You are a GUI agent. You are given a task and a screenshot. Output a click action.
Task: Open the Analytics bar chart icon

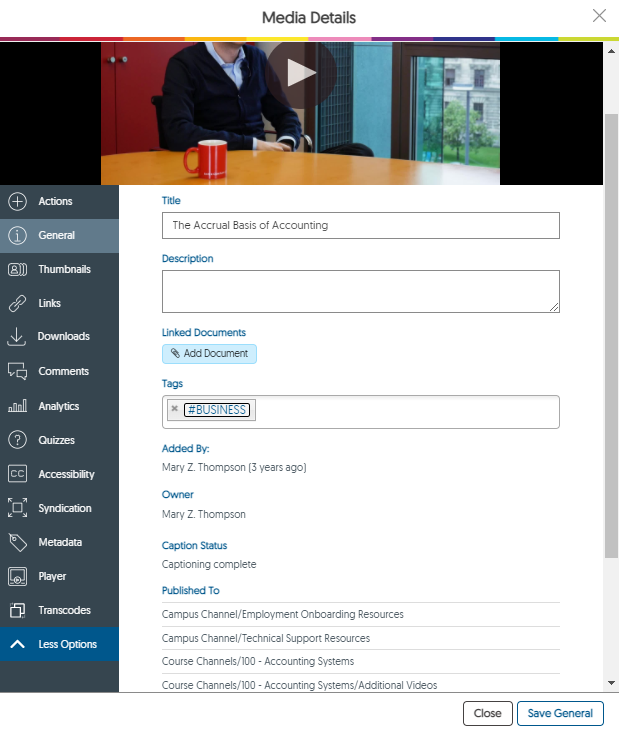[17, 406]
